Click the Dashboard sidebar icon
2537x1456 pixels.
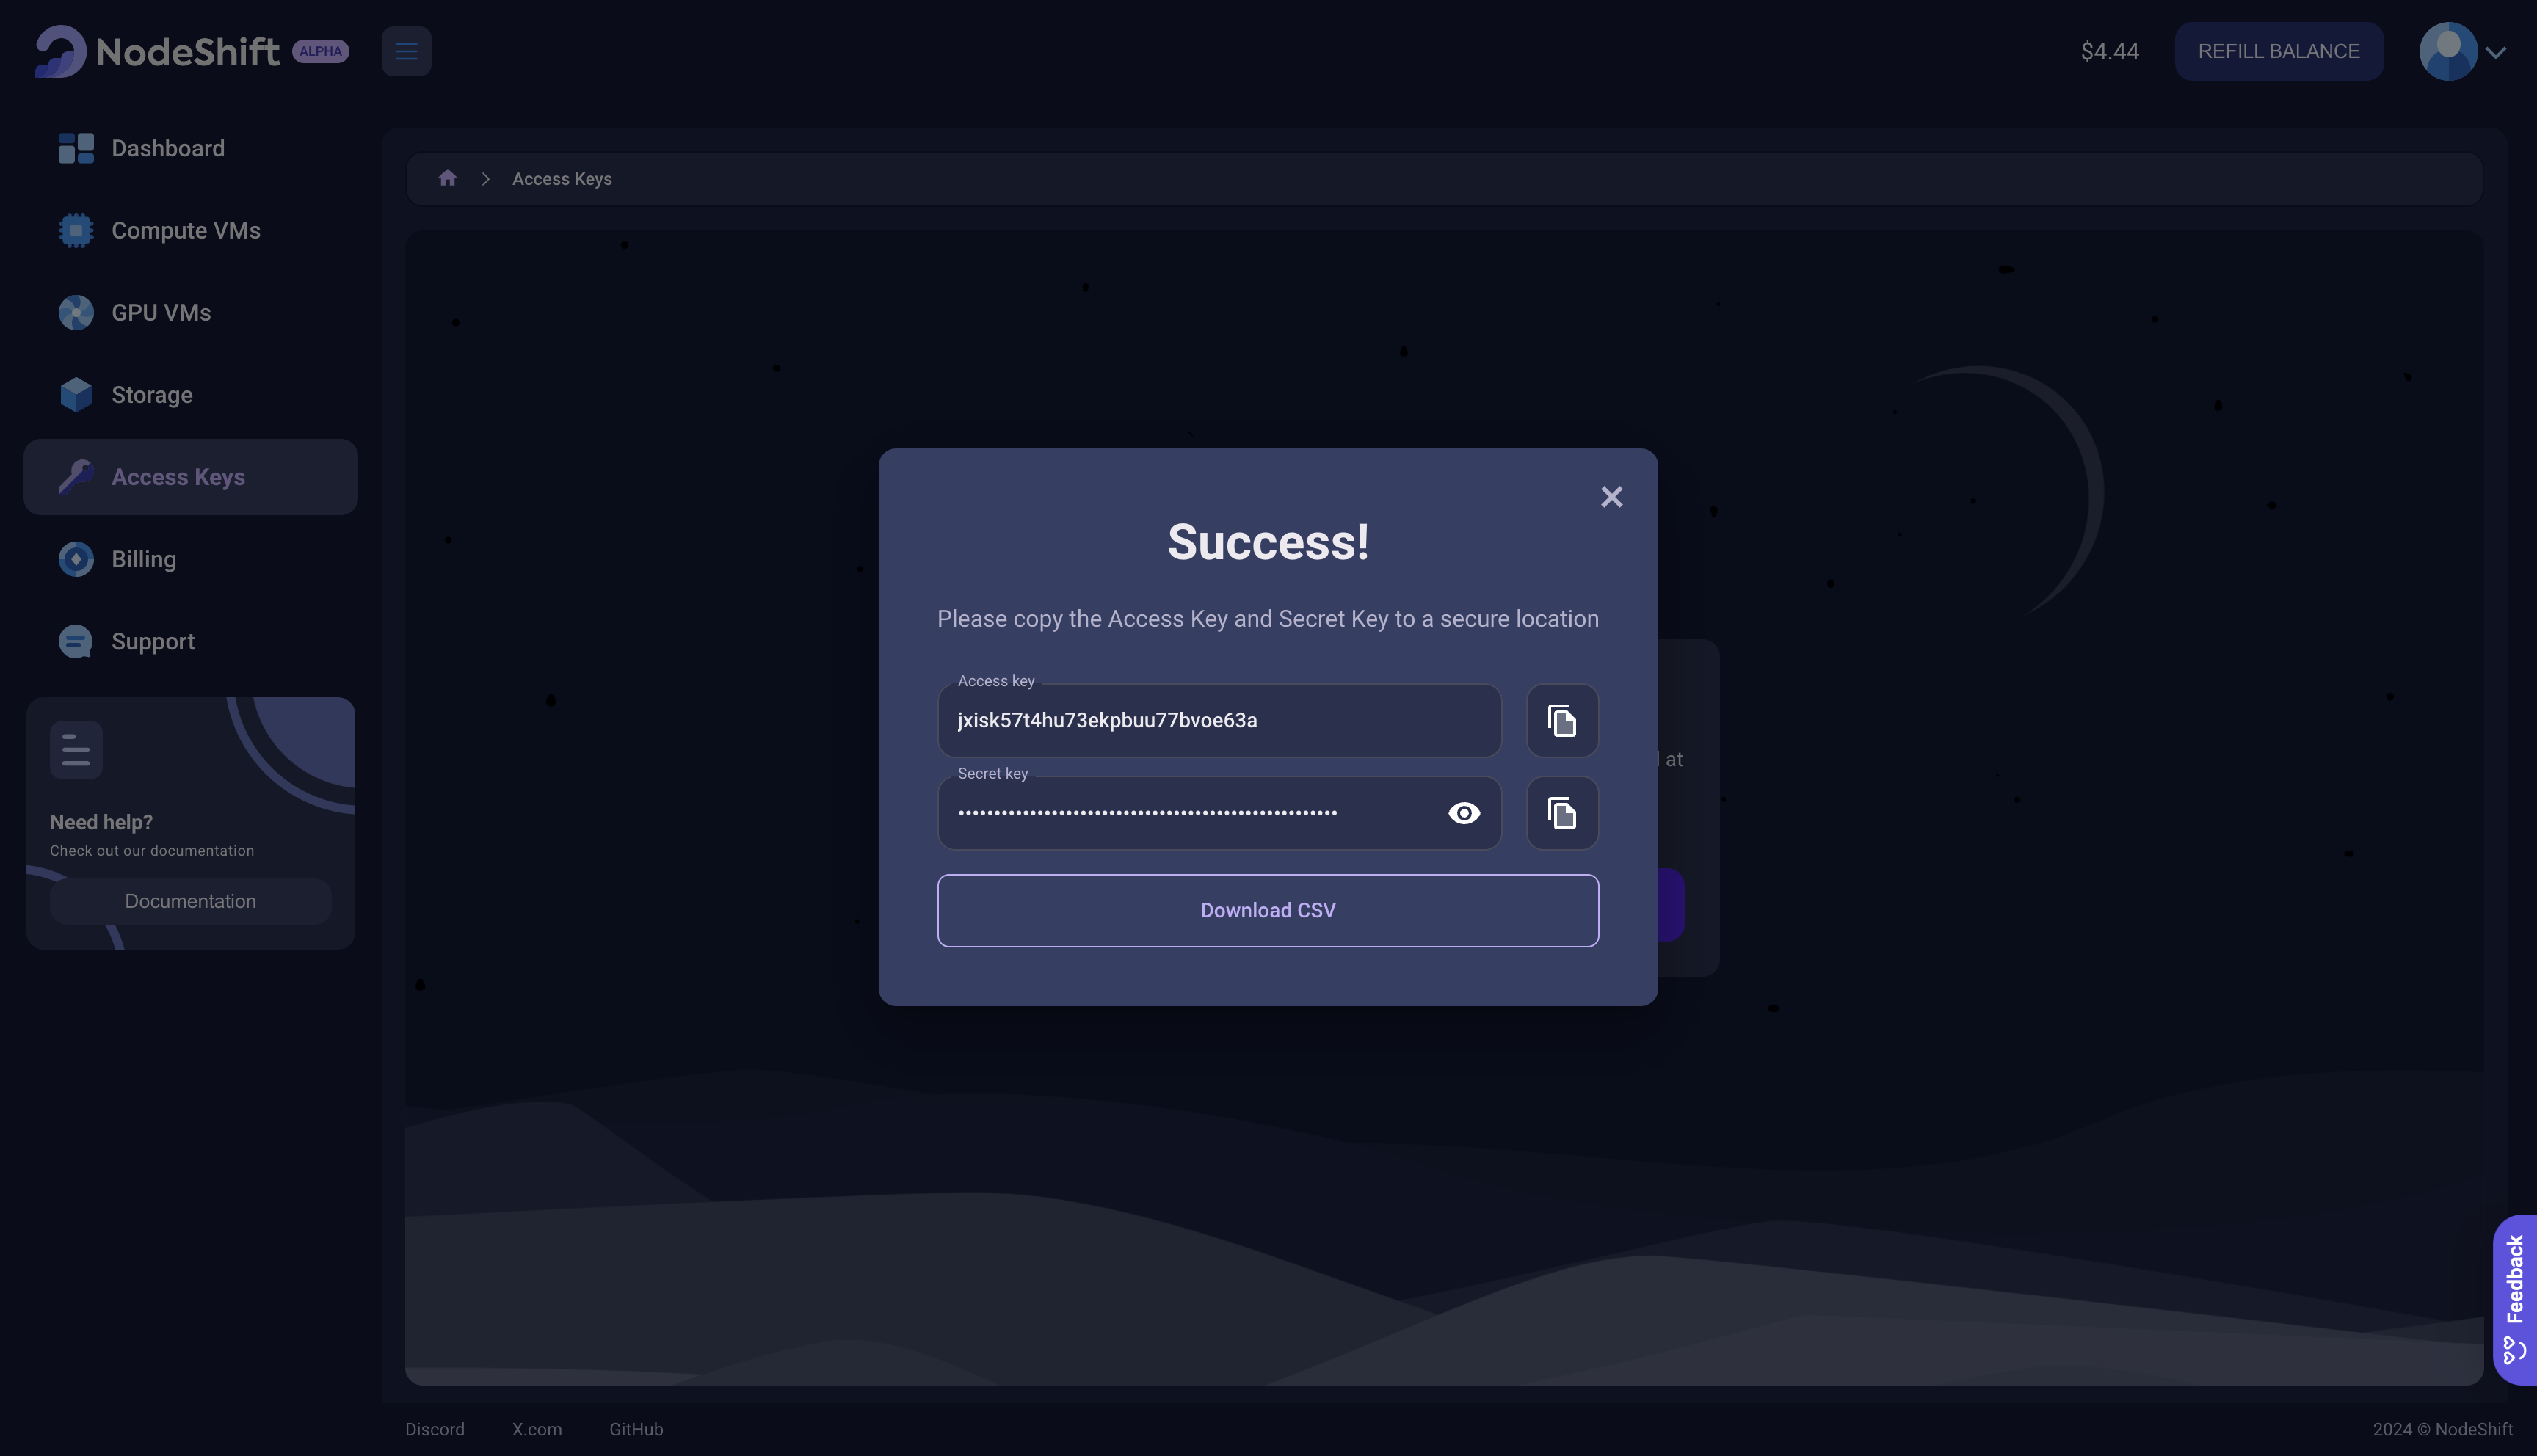tap(75, 146)
